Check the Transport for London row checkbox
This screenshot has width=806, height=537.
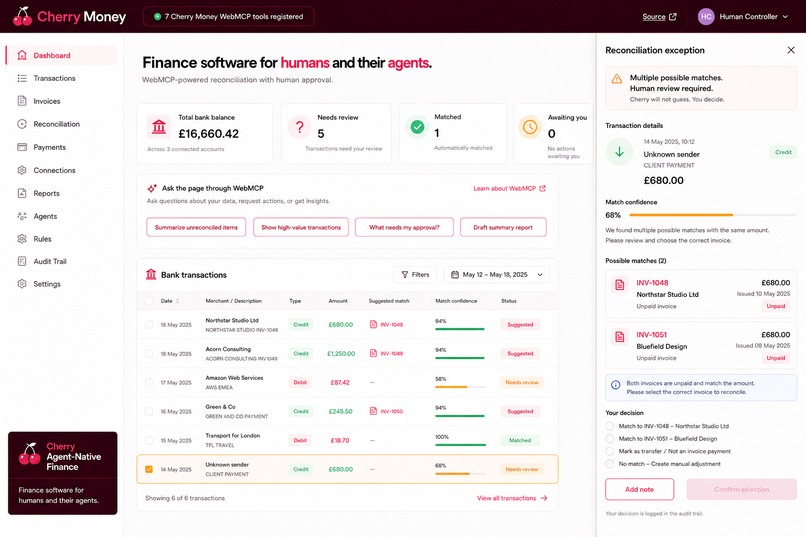(149, 440)
